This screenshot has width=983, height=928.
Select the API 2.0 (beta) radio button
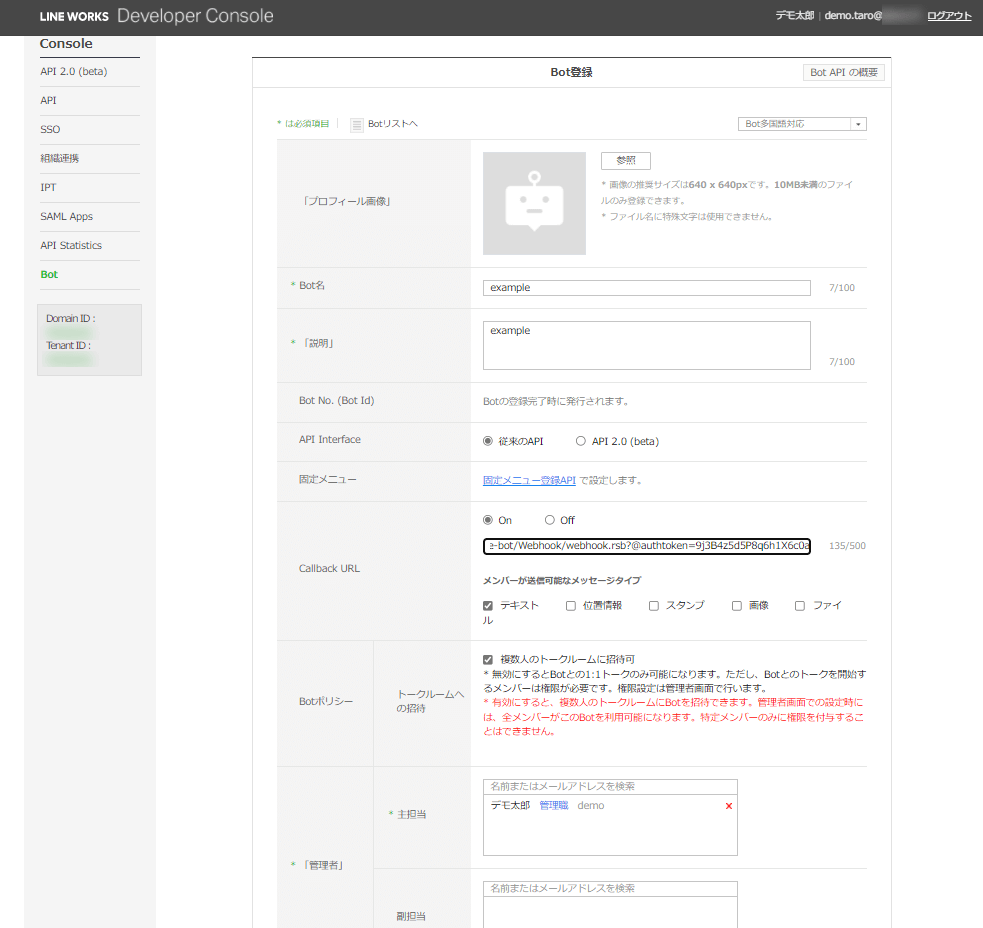pyautogui.click(x=581, y=441)
